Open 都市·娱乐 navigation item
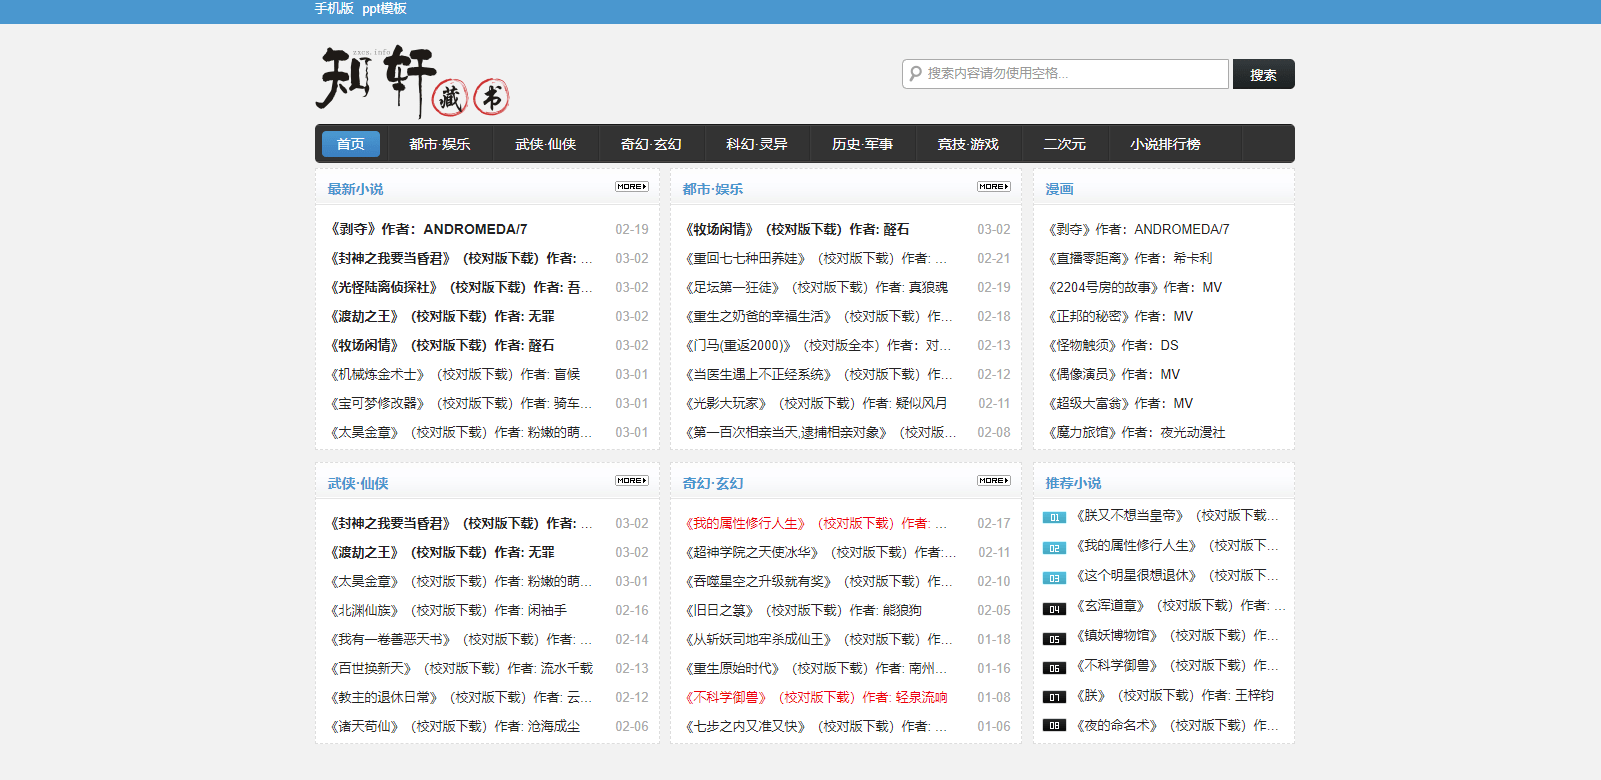1601x780 pixels. [440, 144]
